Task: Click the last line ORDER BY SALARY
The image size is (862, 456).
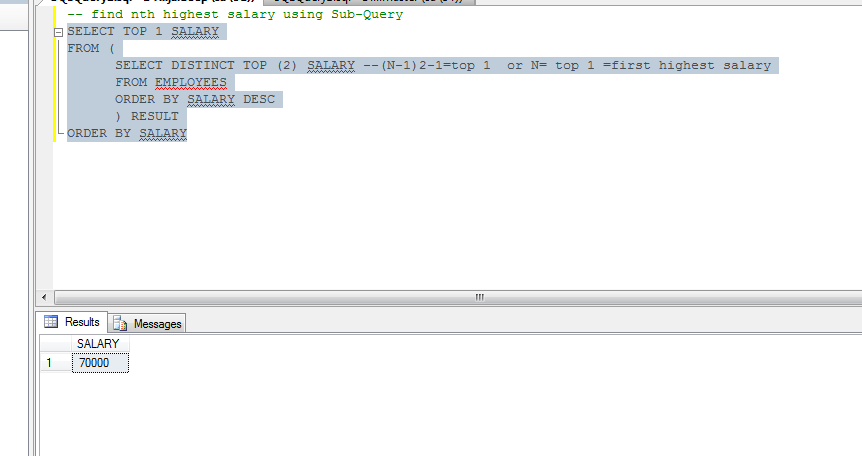Action: pos(127,134)
